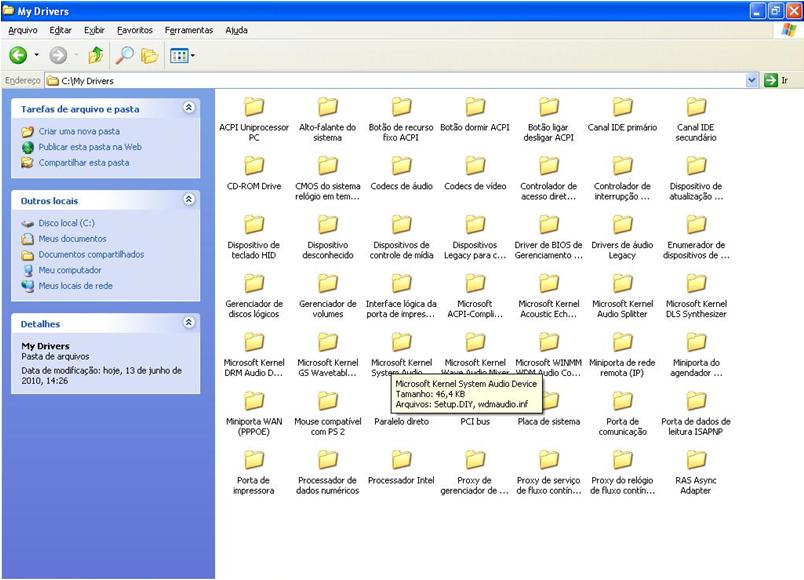The height and width of the screenshot is (580, 804).
Task: Open the Back button history dropdown arrow
Action: pyautogui.click(x=37, y=56)
